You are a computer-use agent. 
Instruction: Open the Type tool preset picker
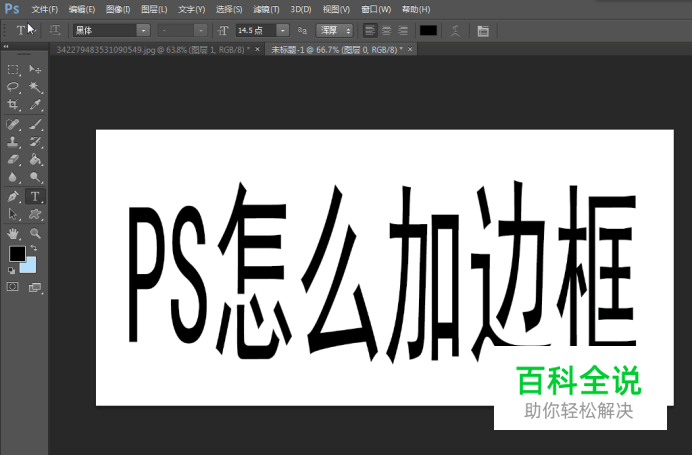(26, 30)
